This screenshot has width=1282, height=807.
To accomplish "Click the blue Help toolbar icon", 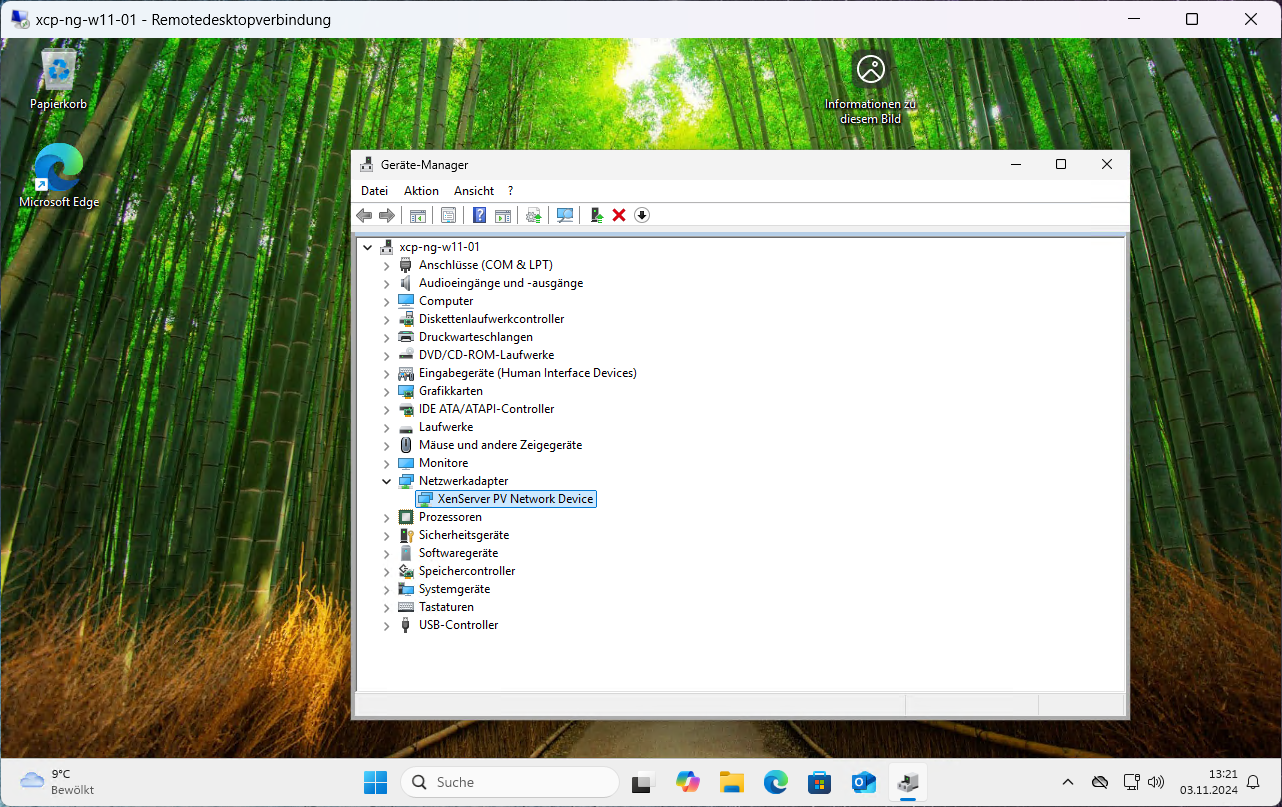I will pos(479,215).
